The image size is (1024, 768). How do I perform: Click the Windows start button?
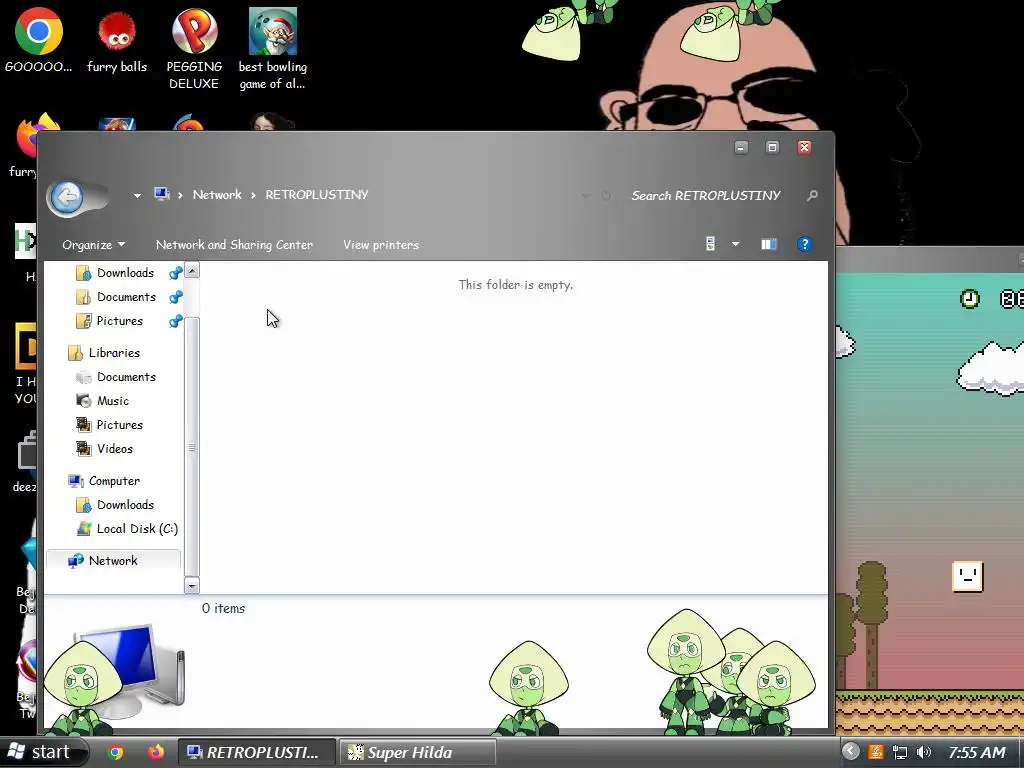pyautogui.click(x=43, y=752)
